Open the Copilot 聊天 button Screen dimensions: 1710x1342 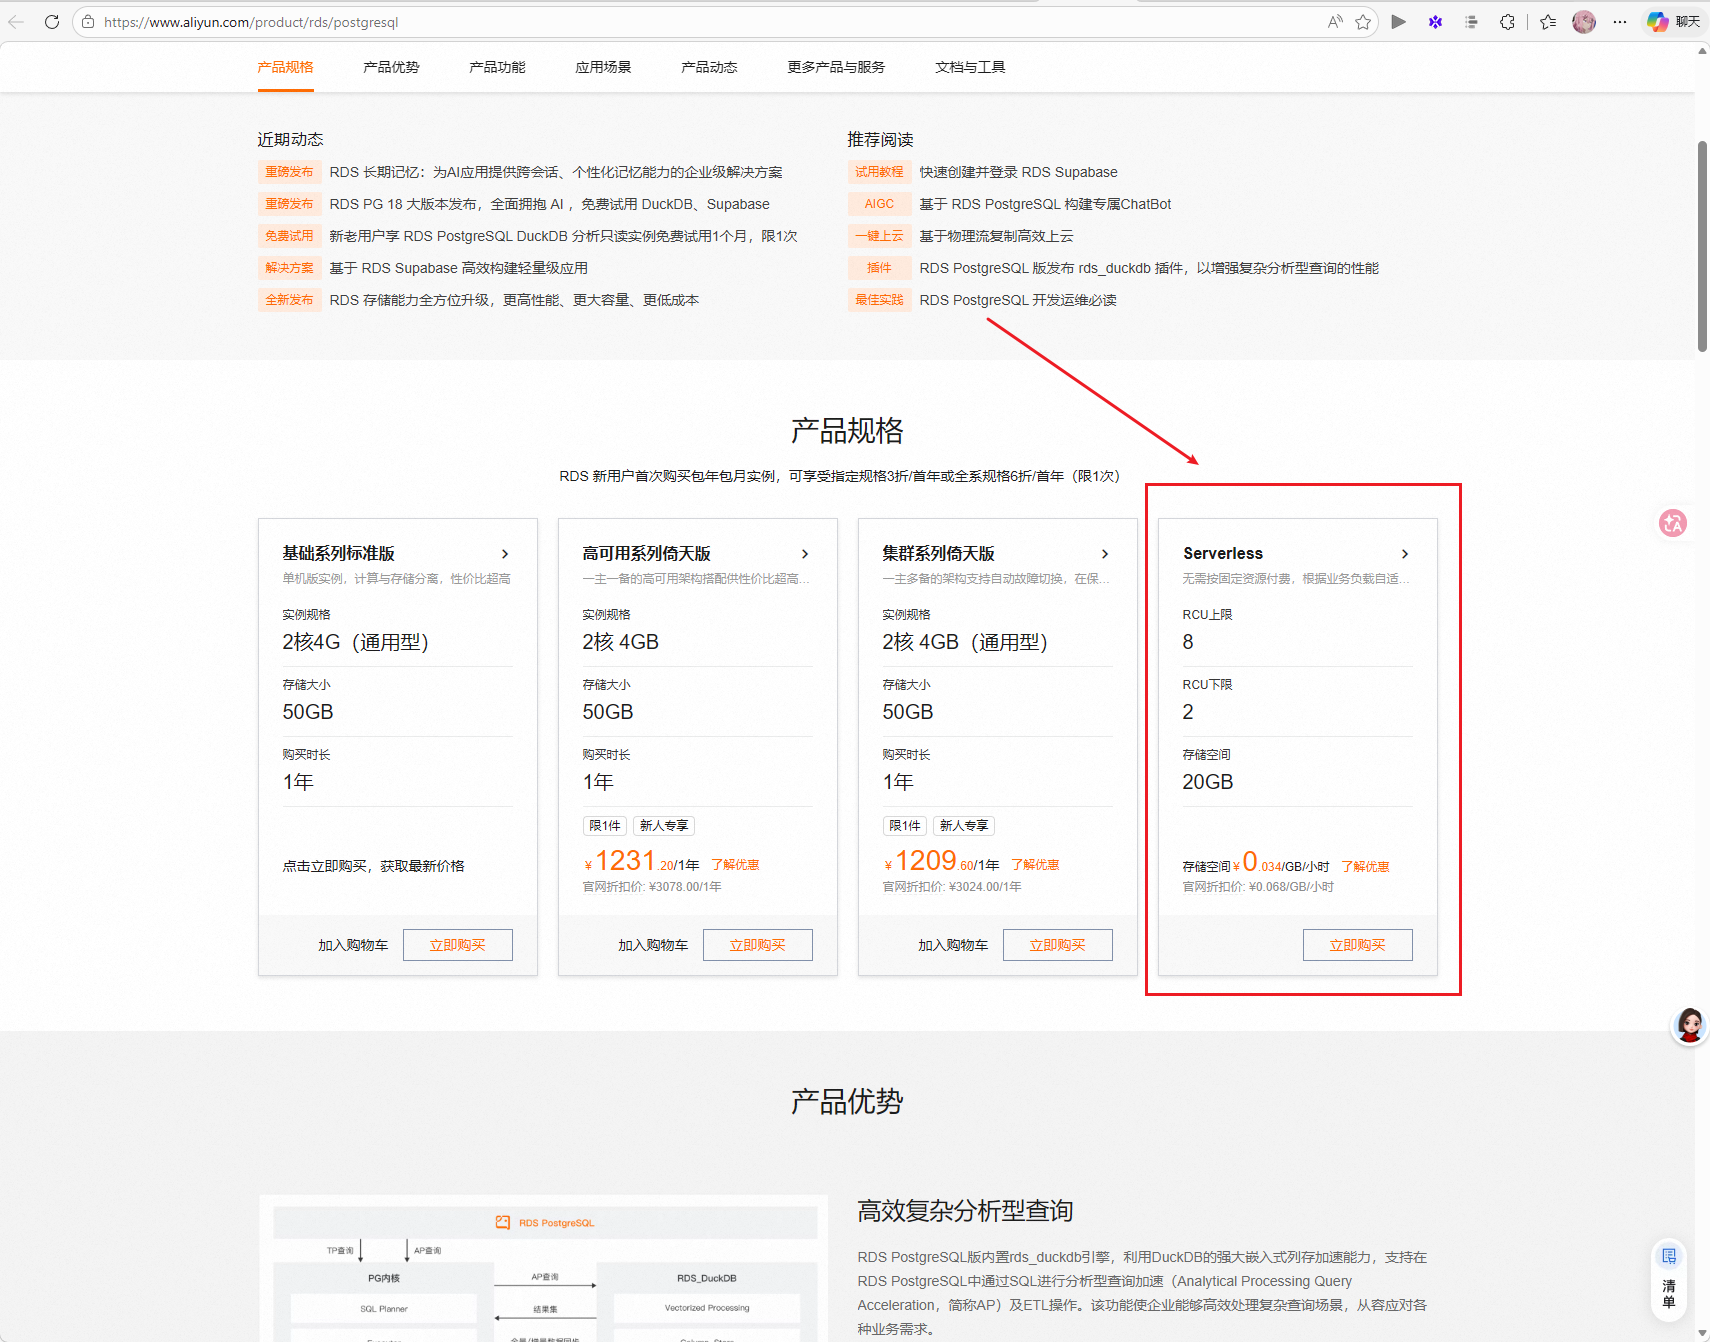coord(1674,22)
